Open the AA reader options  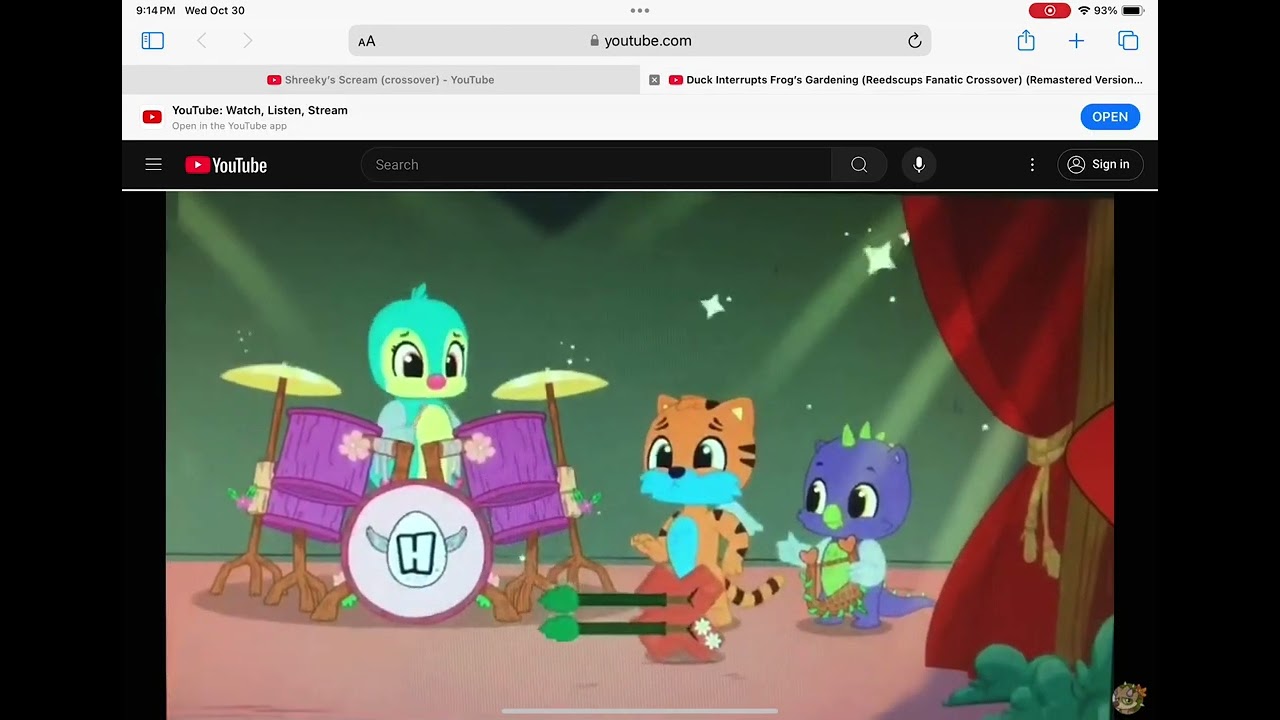(x=367, y=41)
